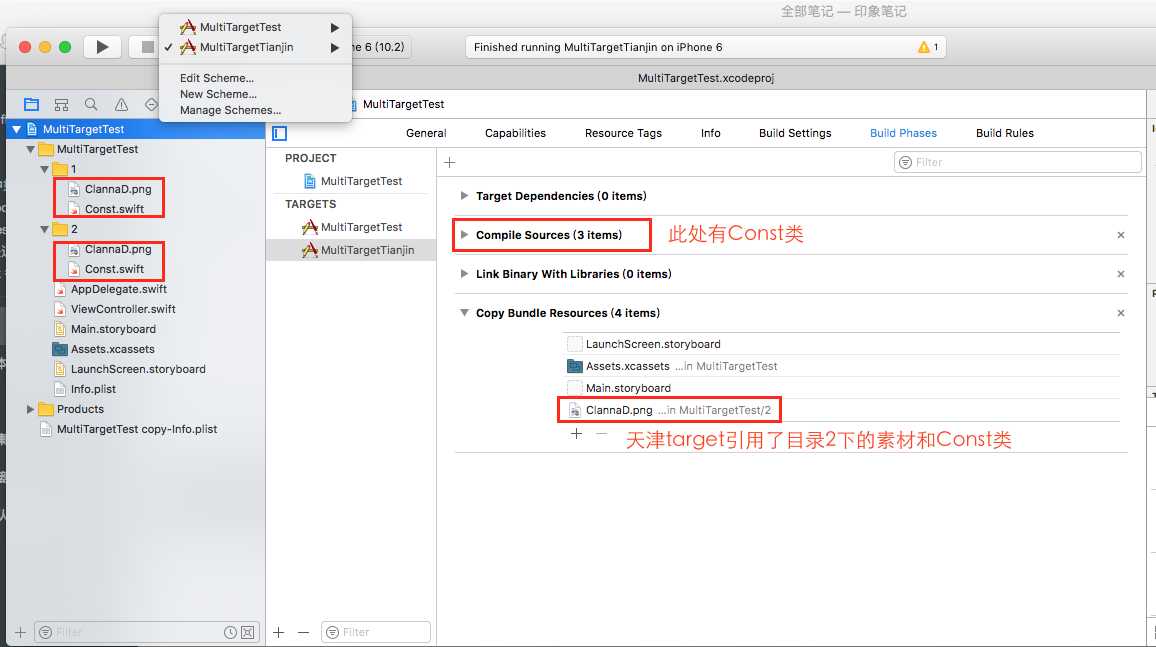Image resolution: width=1156 pixels, height=647 pixels.
Task: Switch to the Build Phases tab
Action: [x=903, y=133]
